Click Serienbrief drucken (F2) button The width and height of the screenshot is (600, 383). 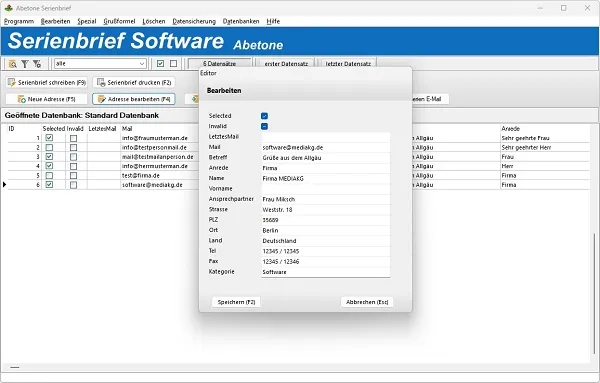click(x=134, y=82)
